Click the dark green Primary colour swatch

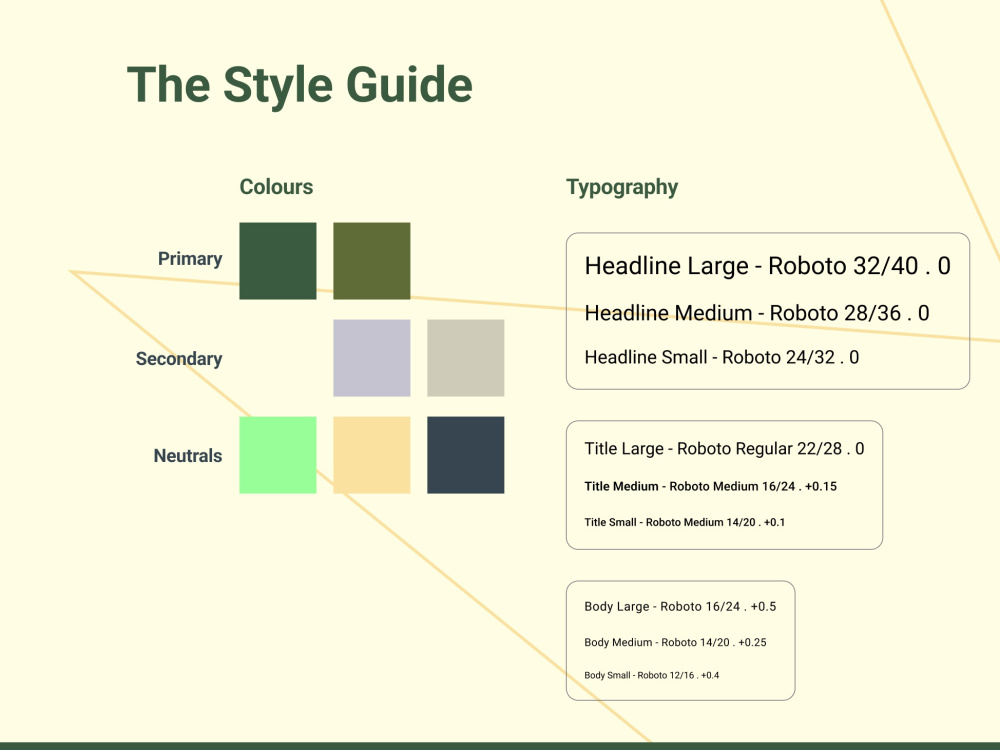(x=277, y=261)
